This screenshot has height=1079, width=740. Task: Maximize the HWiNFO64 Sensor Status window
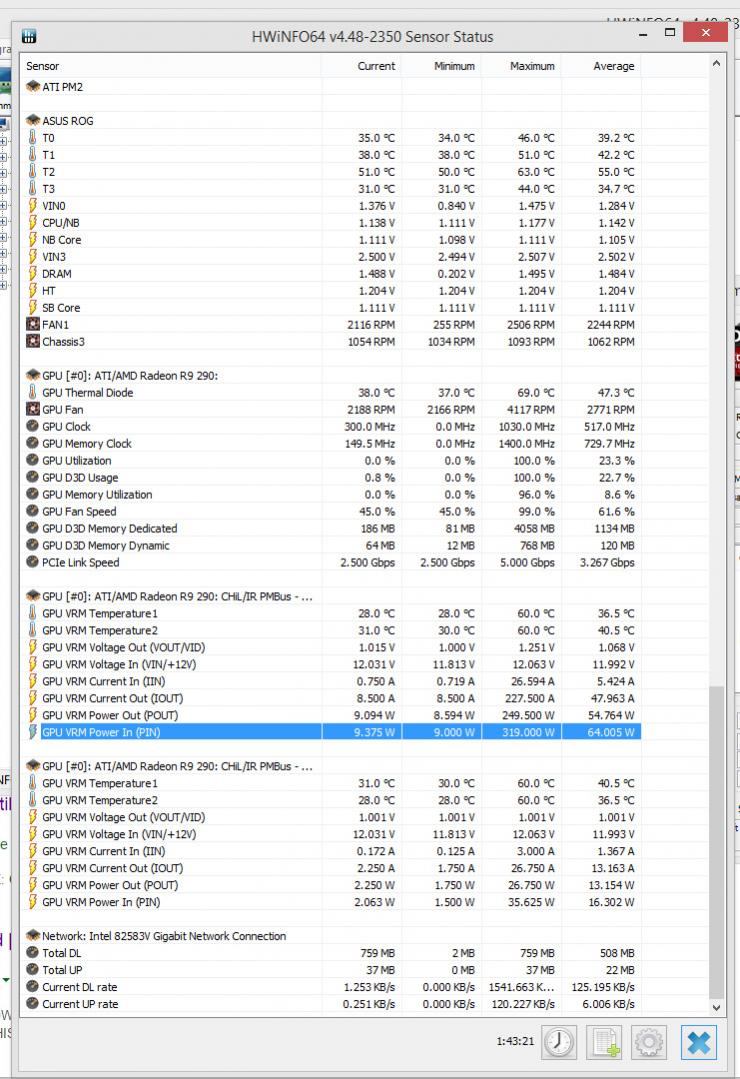(669, 32)
